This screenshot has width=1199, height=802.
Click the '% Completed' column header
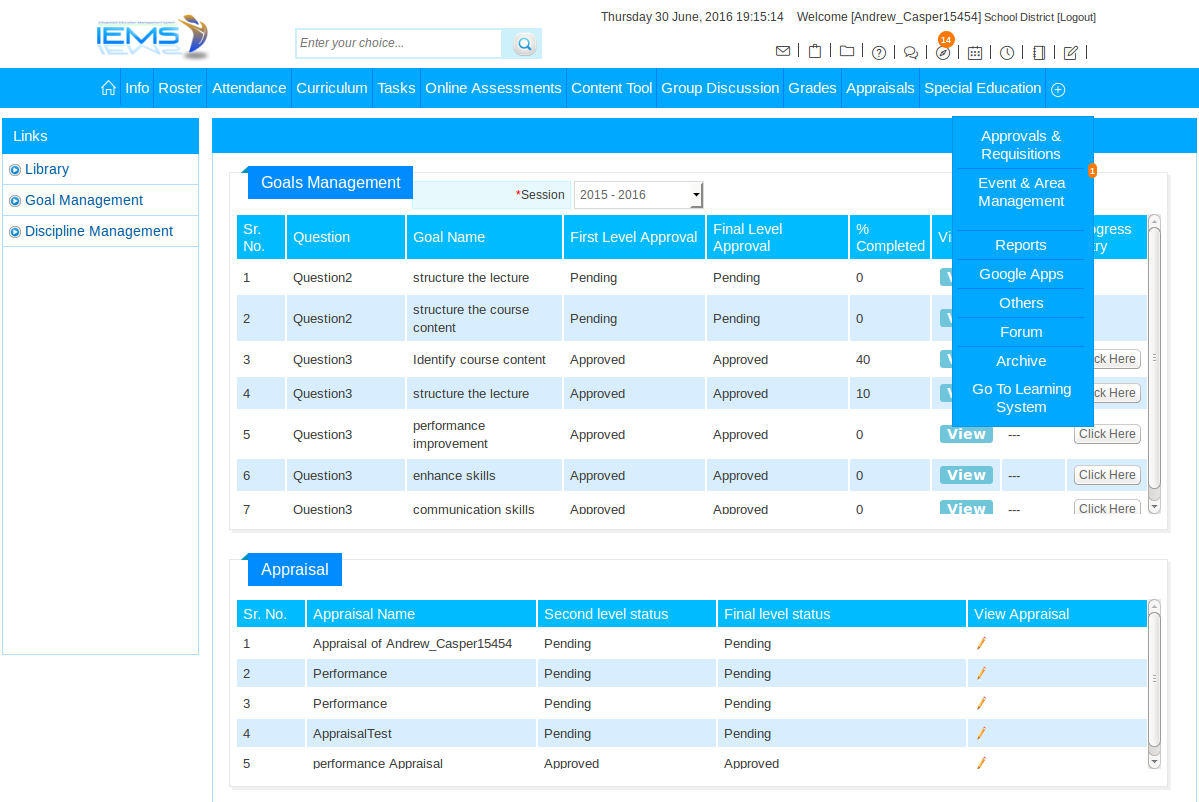coord(889,238)
